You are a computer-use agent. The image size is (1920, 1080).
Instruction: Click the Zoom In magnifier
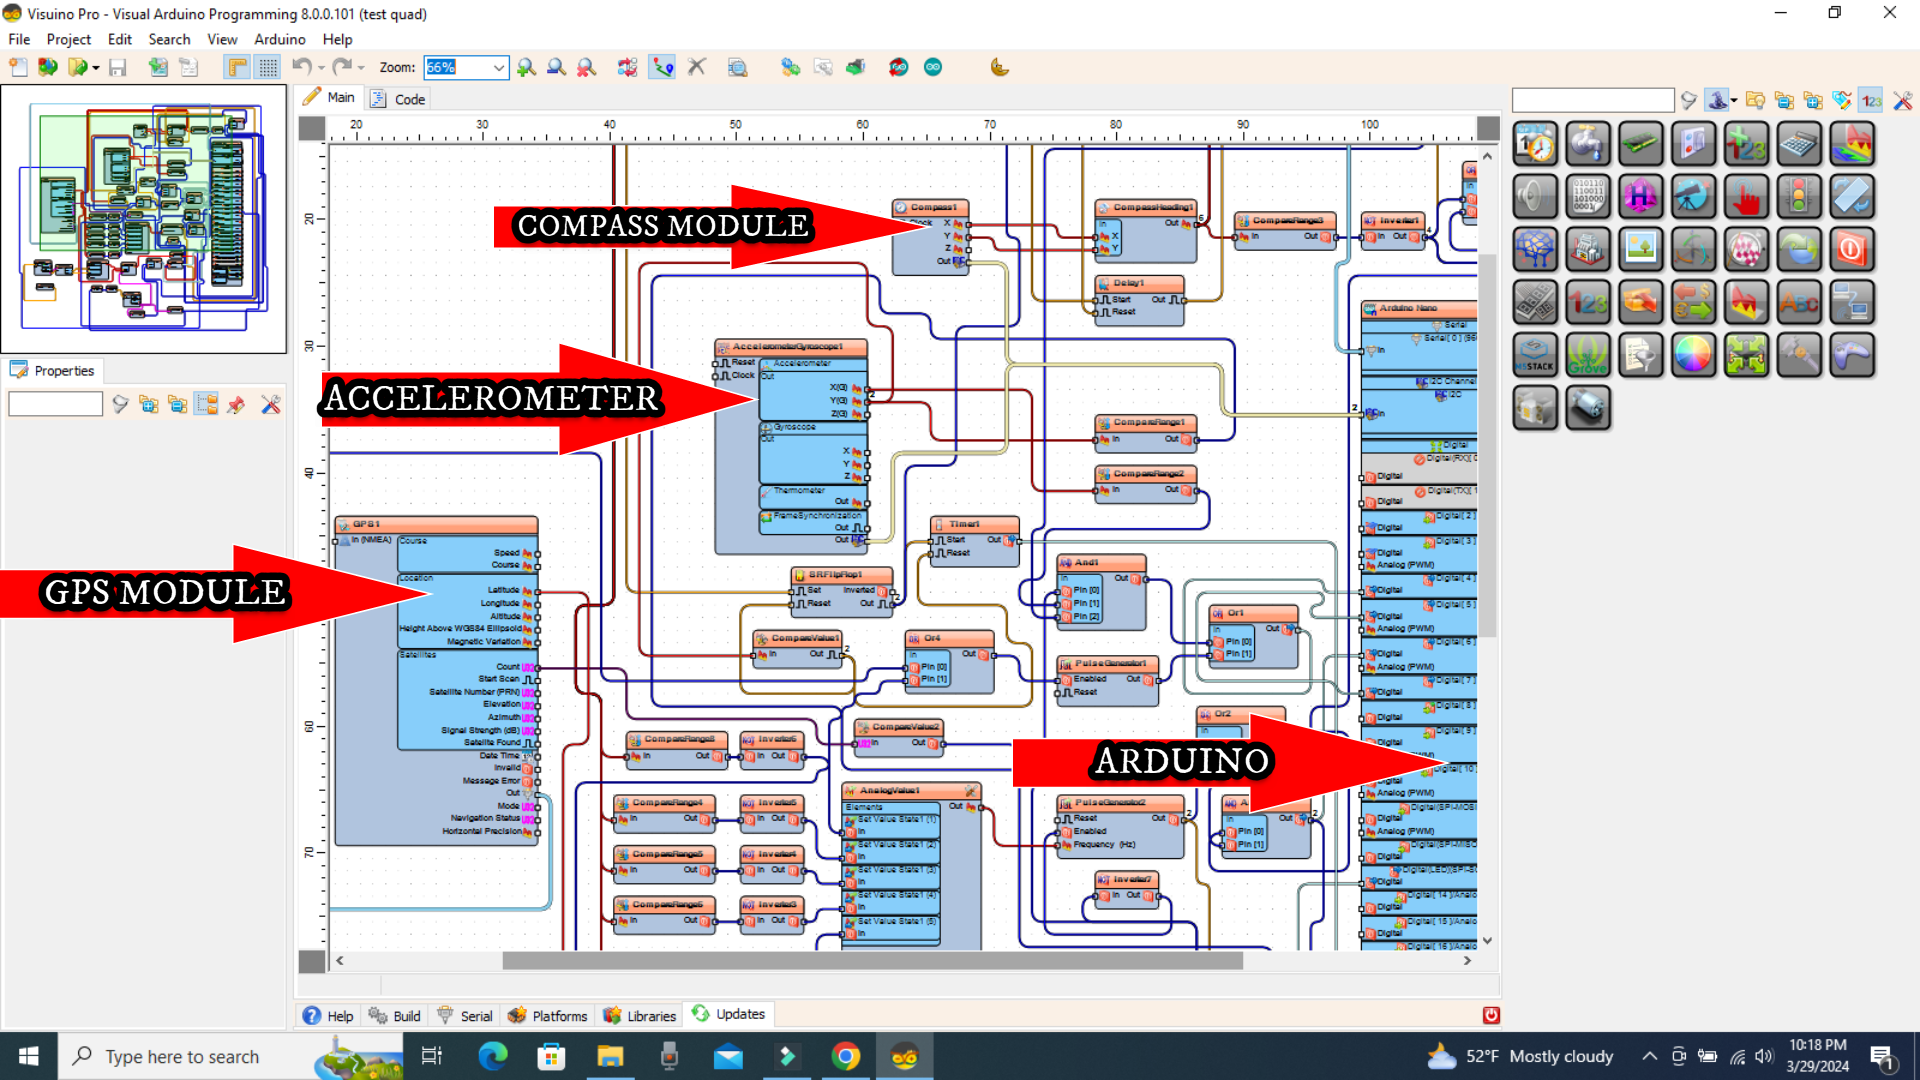tap(526, 67)
